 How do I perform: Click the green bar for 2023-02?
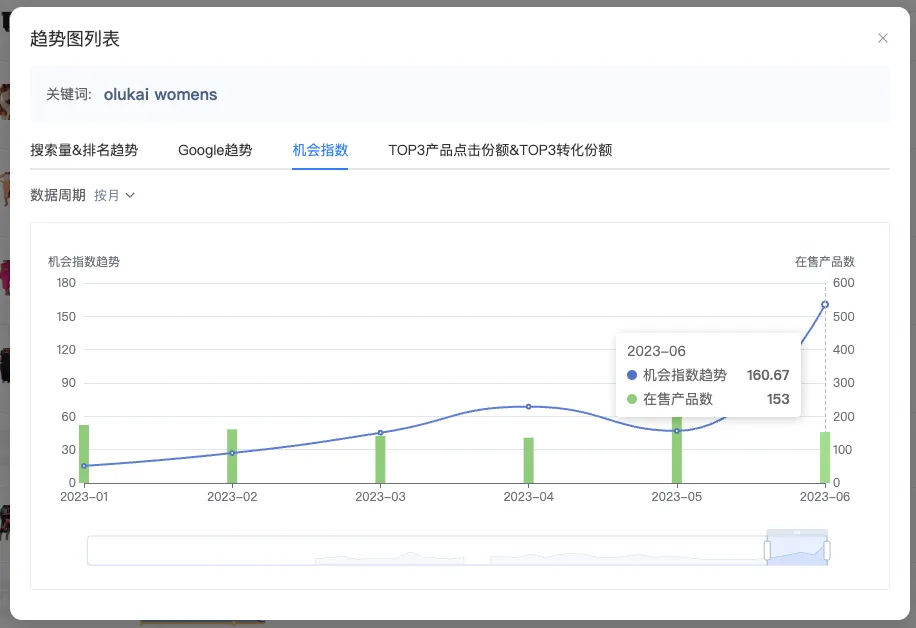232,456
